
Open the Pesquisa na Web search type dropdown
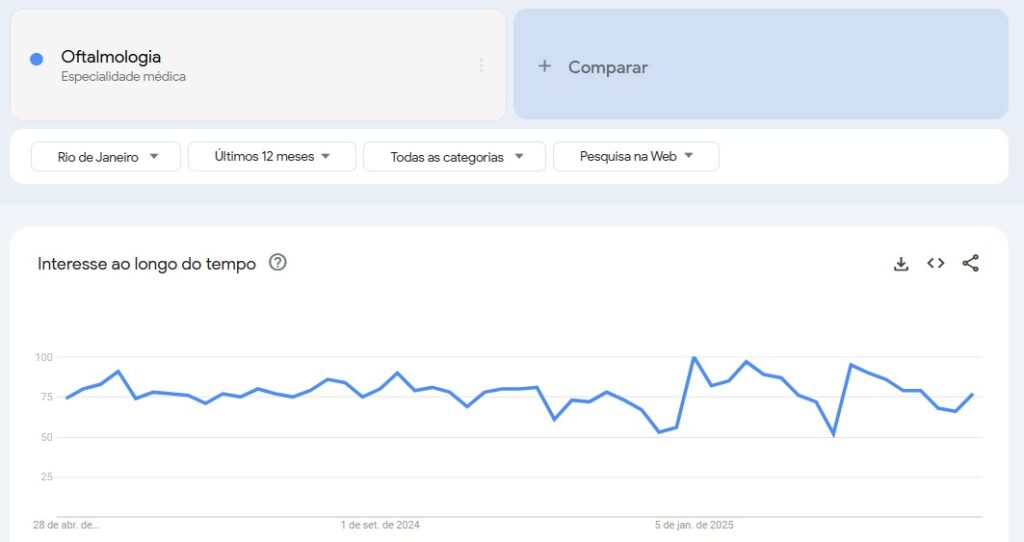pos(636,157)
